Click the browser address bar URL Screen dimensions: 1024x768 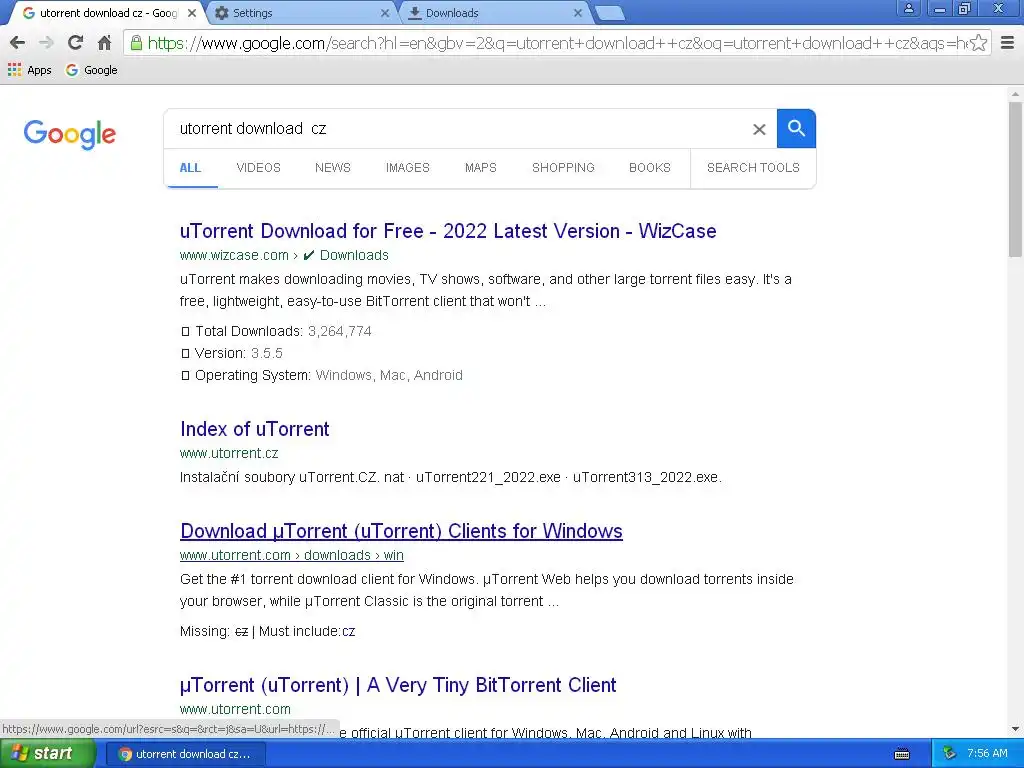point(557,43)
